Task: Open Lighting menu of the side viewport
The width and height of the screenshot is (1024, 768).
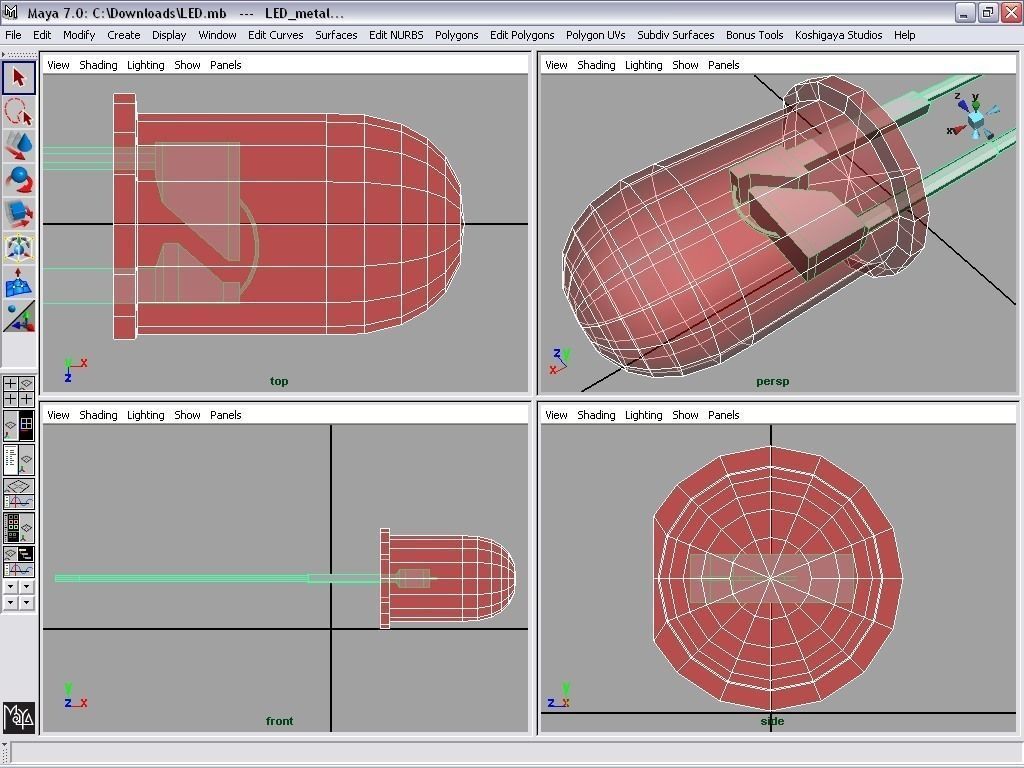Action: [x=644, y=415]
